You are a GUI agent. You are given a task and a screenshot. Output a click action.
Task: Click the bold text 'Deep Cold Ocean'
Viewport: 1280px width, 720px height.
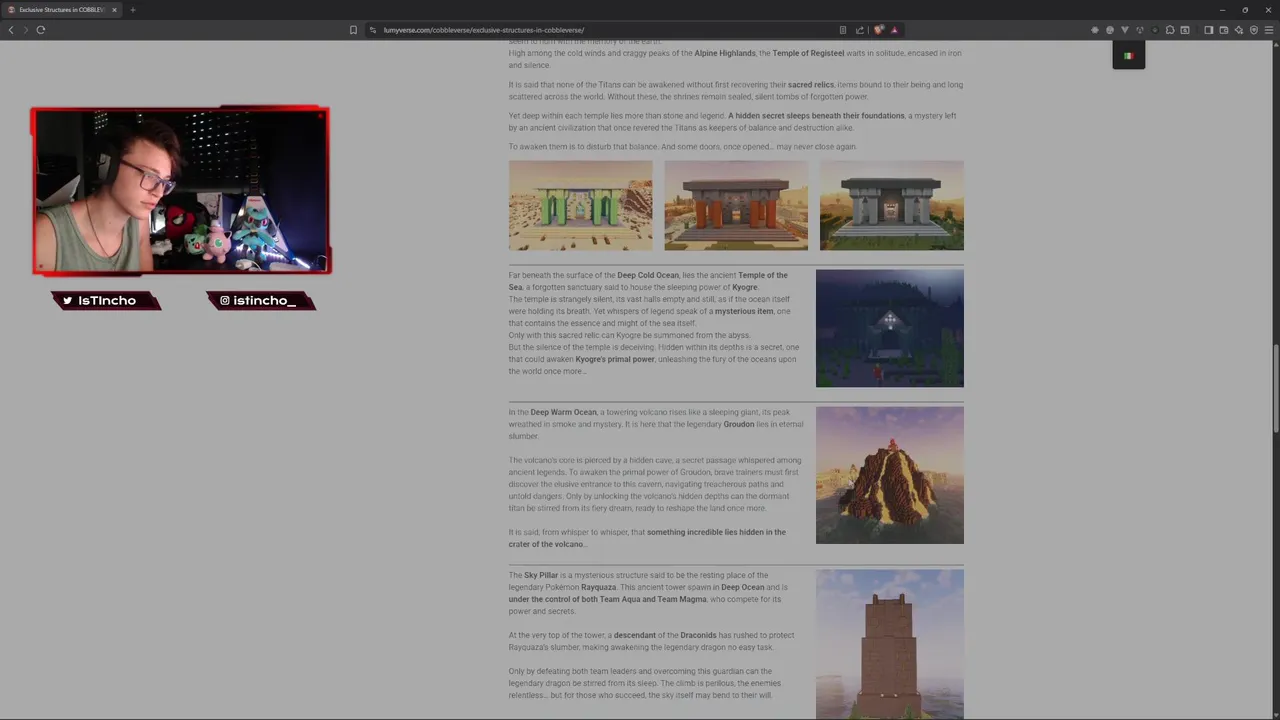(648, 275)
